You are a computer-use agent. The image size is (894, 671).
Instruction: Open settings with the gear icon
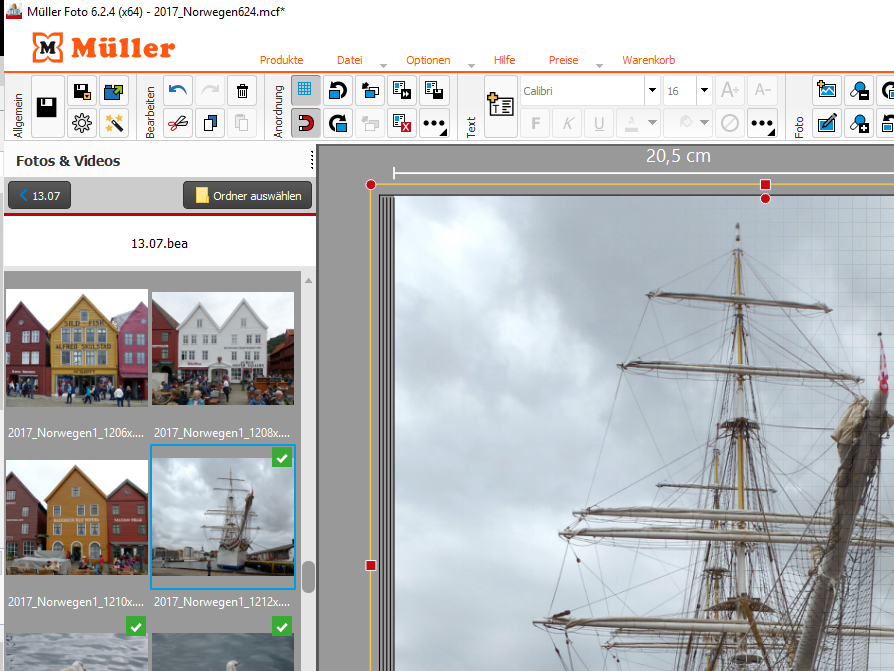coord(83,124)
